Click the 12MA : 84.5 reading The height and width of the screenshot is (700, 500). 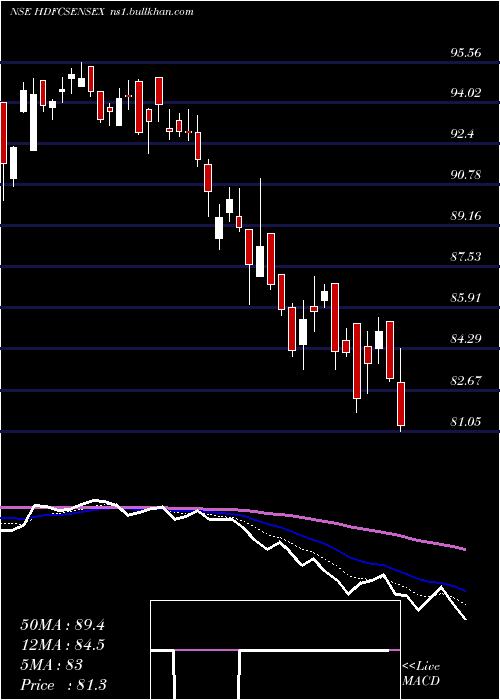[62, 645]
